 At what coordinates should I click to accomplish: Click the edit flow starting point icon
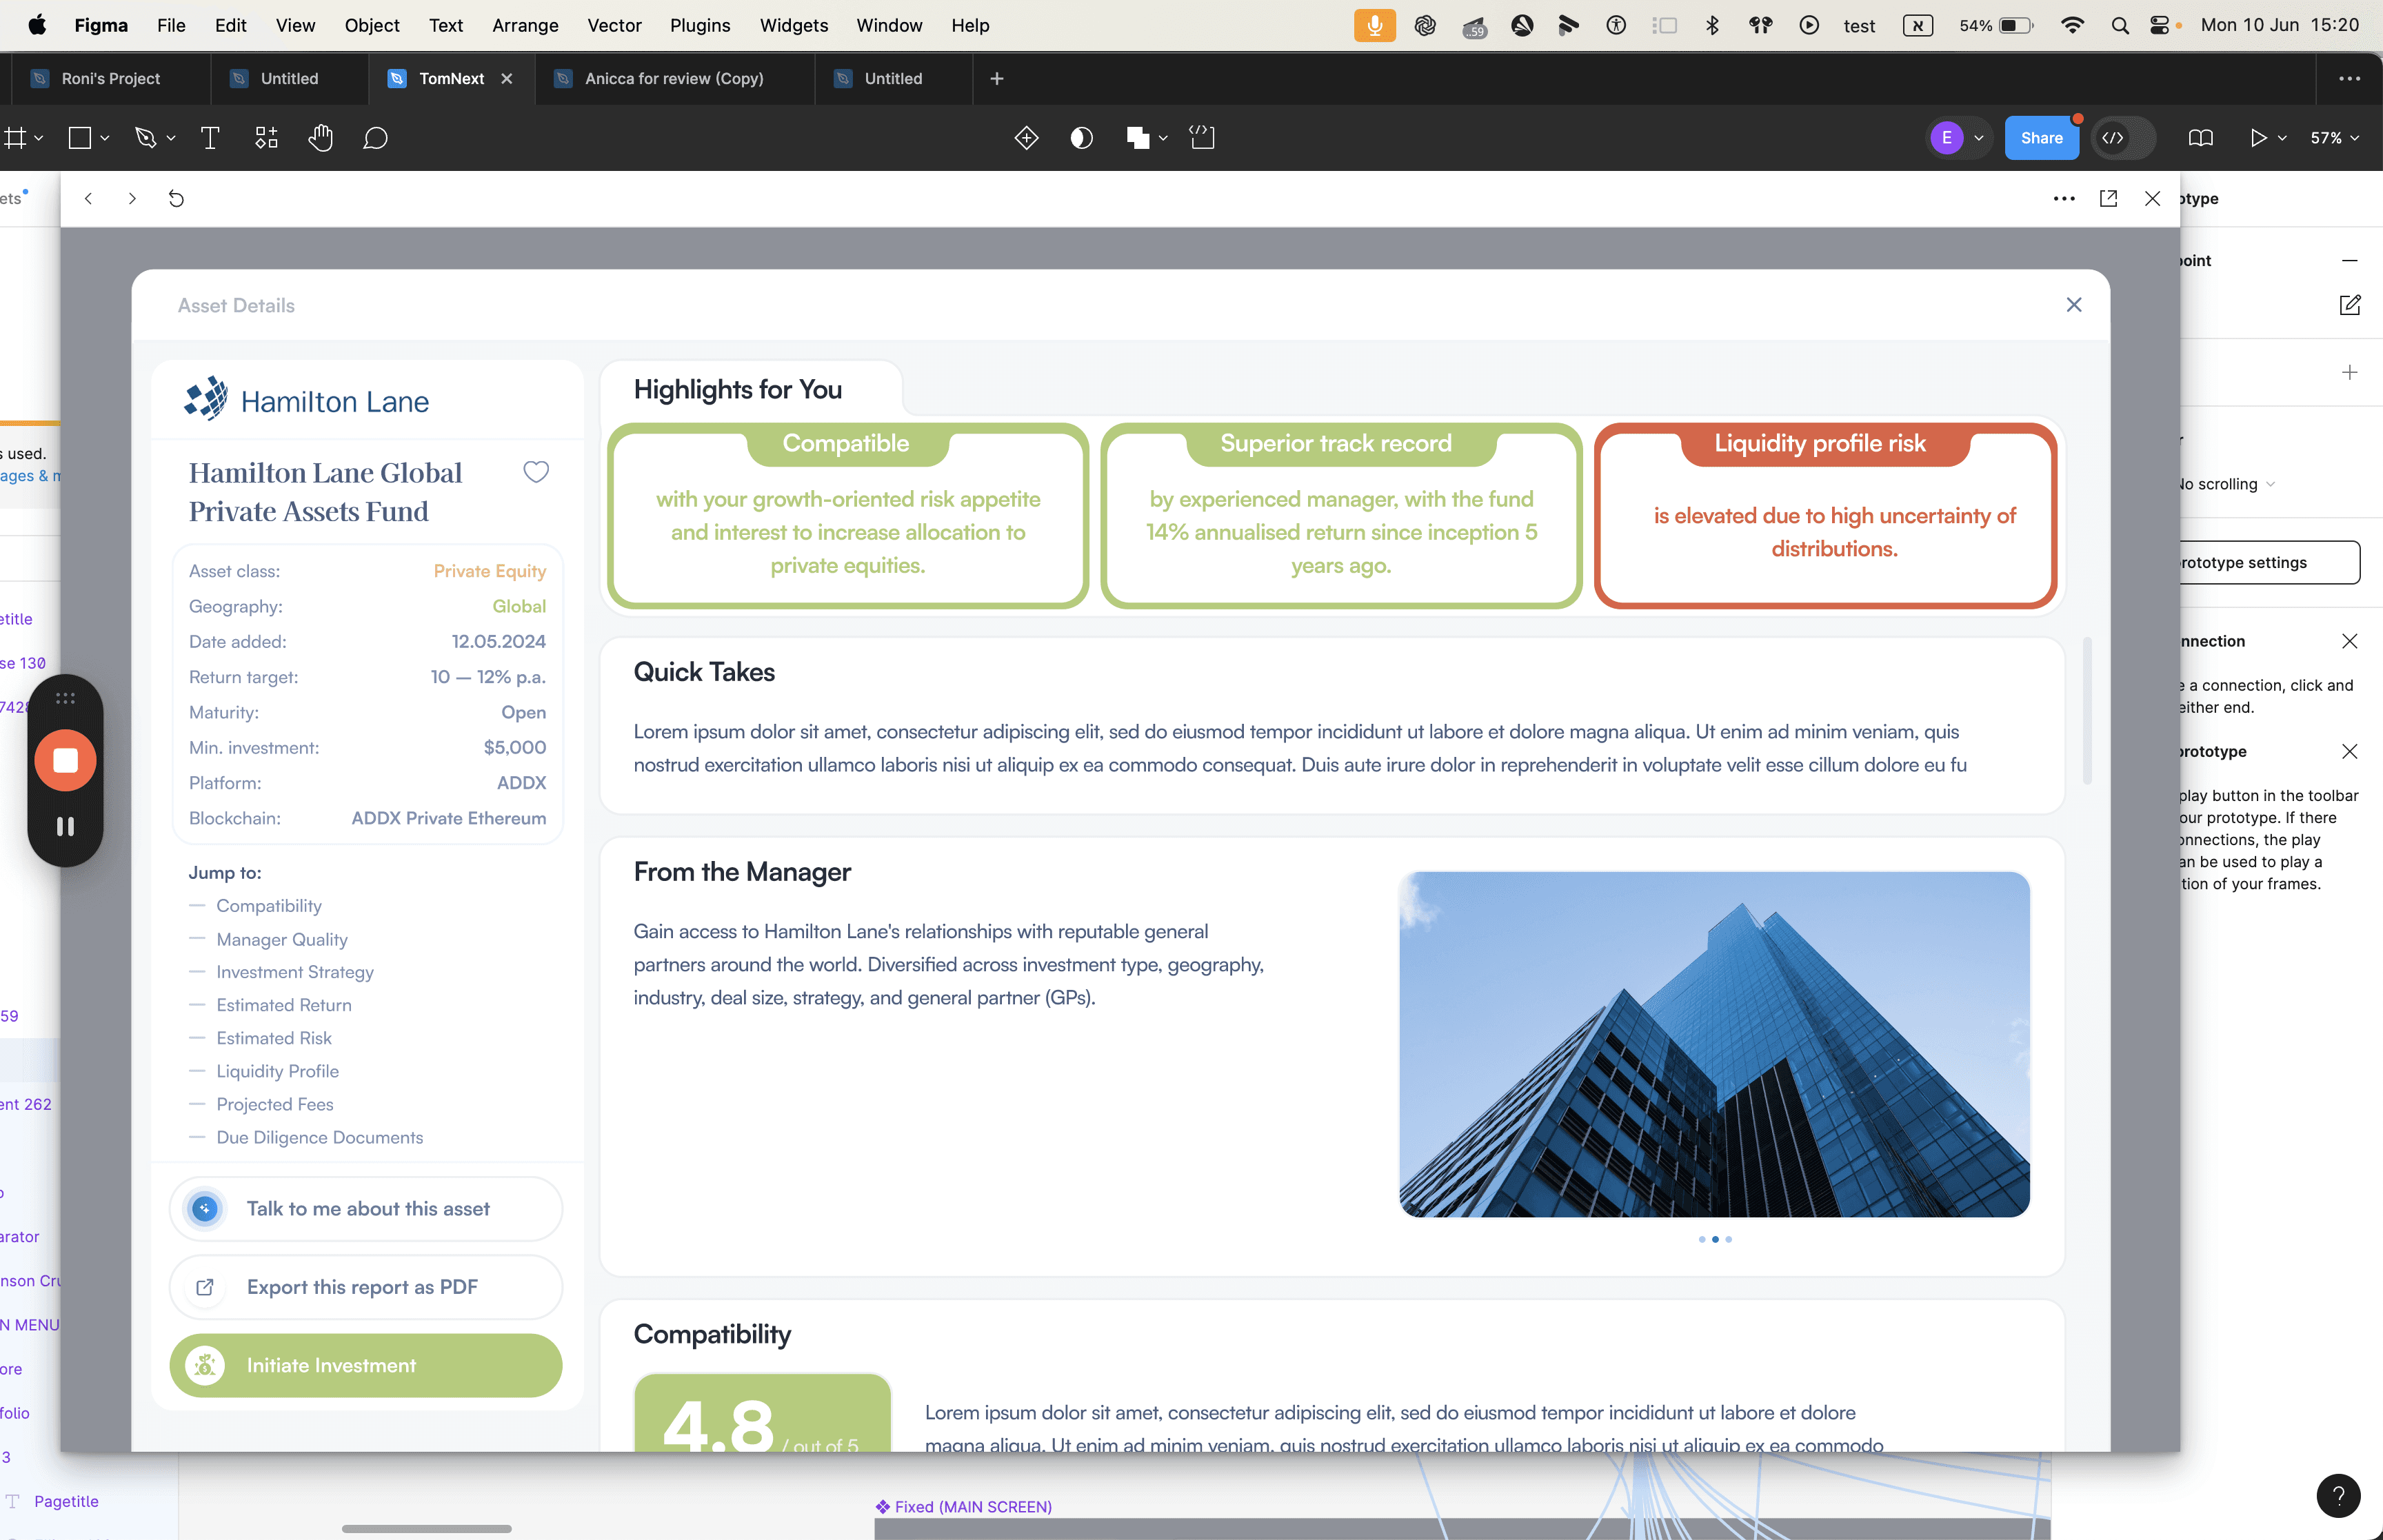[2349, 305]
